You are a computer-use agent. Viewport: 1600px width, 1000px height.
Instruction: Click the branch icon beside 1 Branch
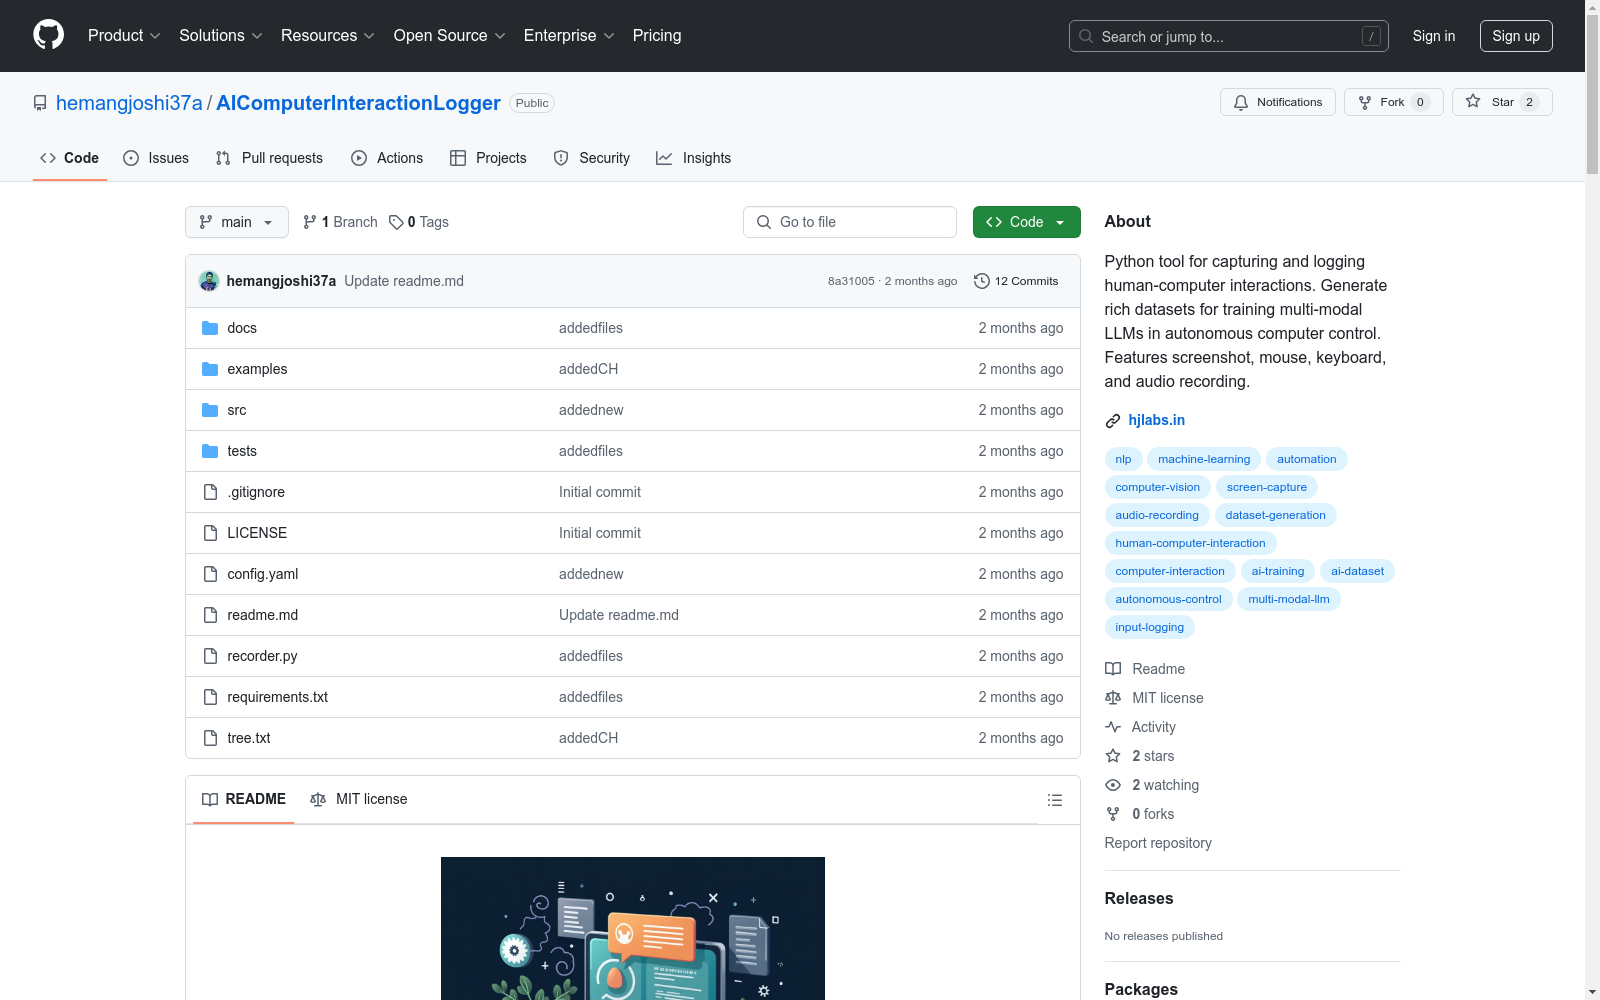[310, 222]
